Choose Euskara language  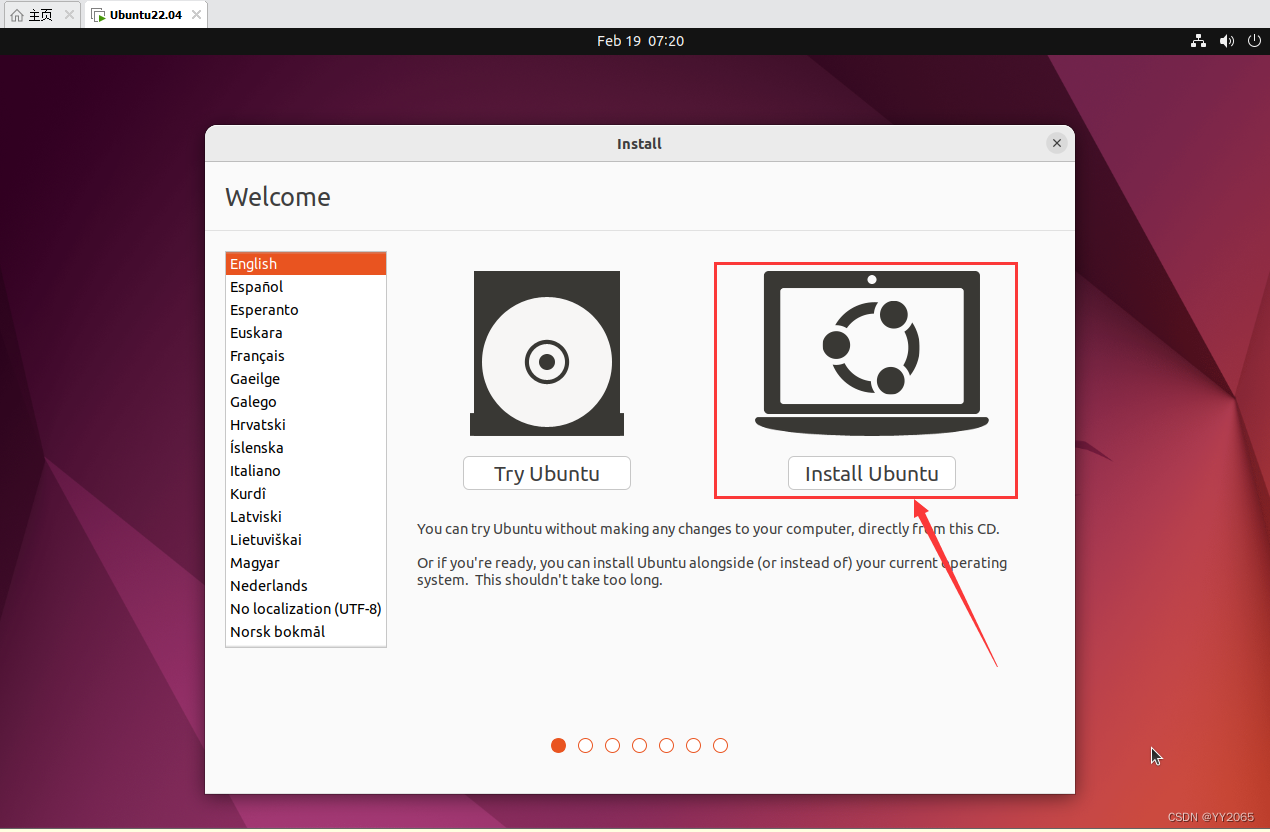tap(306, 333)
